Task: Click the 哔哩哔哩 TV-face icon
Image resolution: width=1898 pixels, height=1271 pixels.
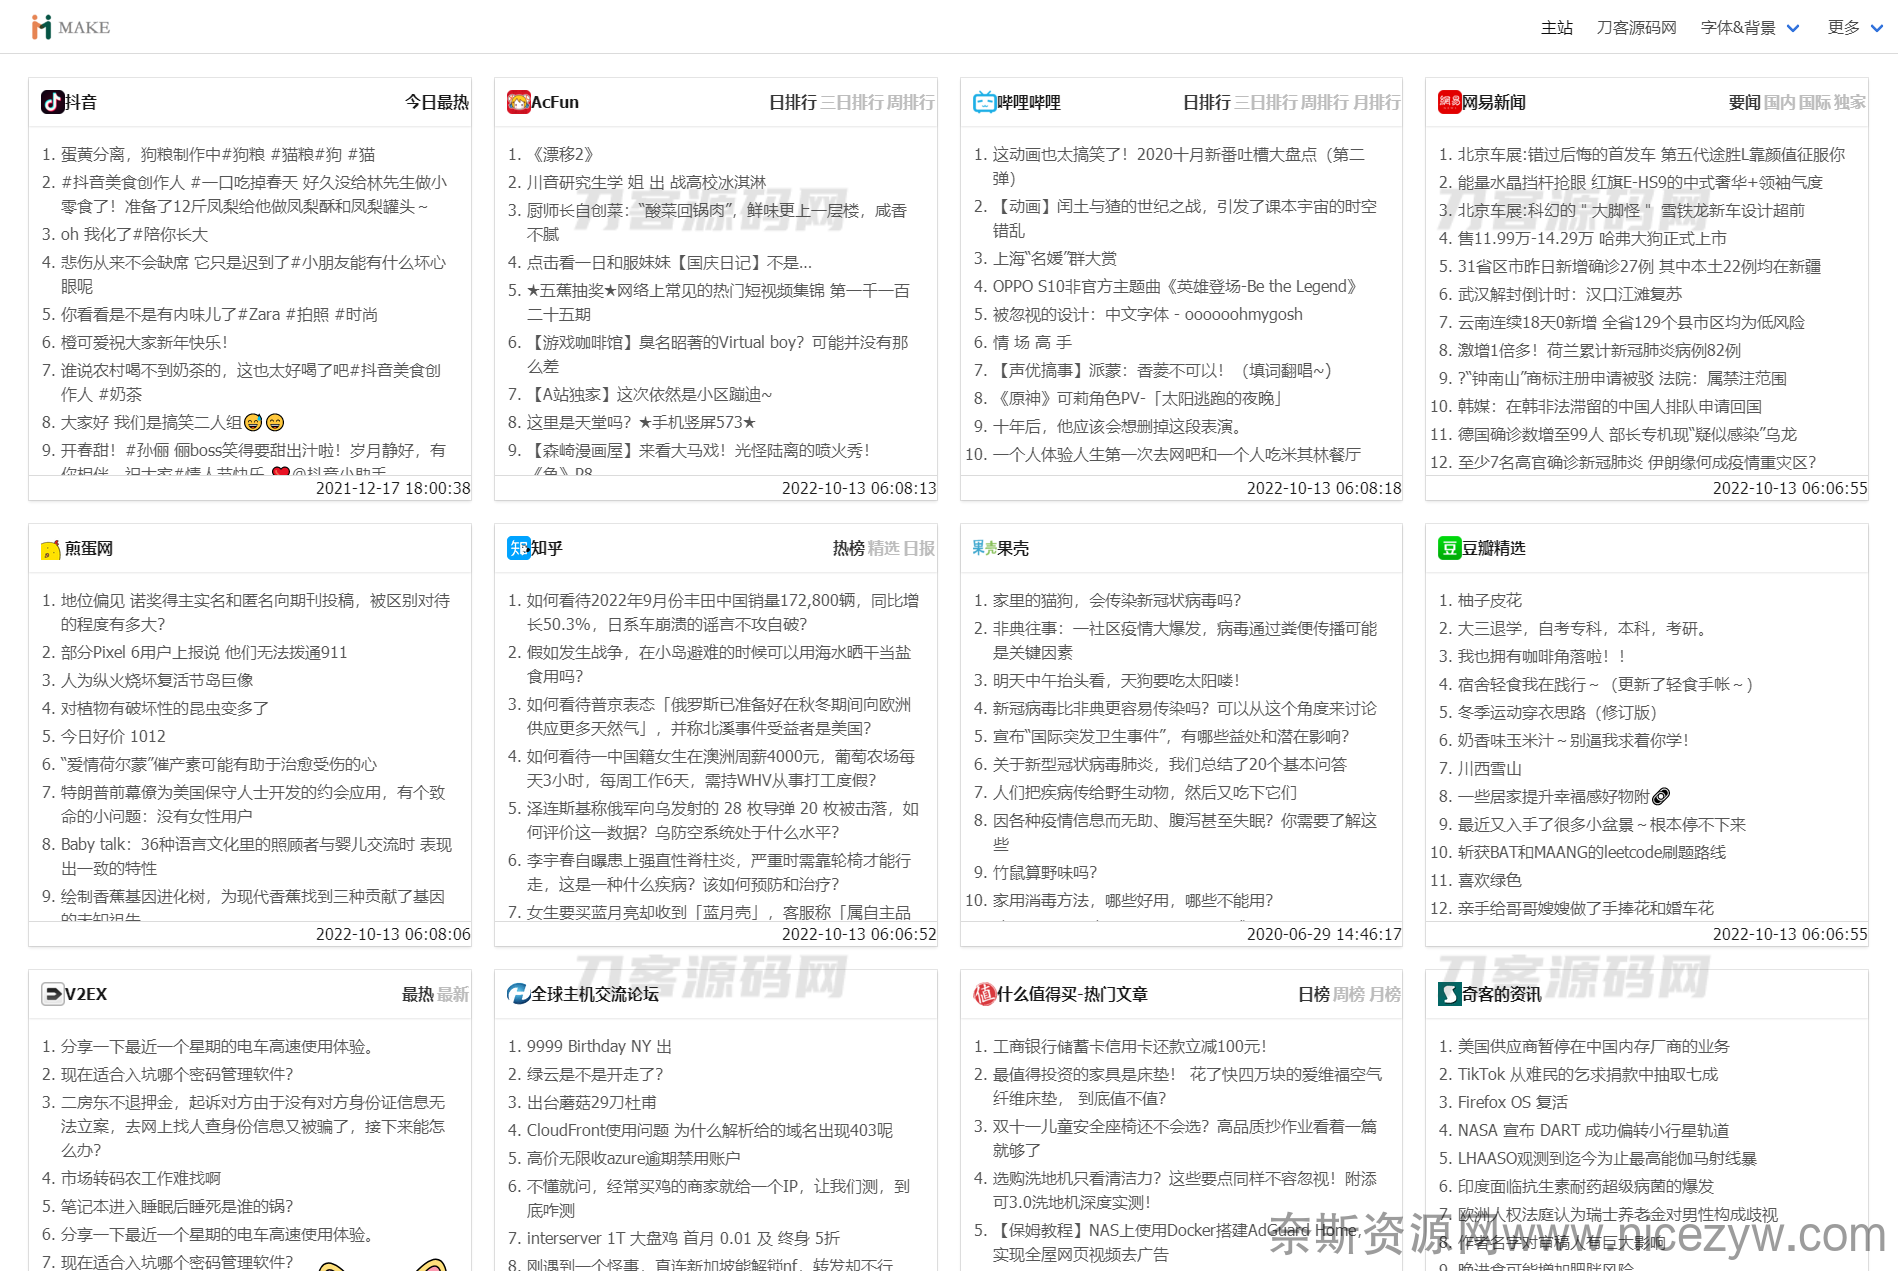Action: 985,102
